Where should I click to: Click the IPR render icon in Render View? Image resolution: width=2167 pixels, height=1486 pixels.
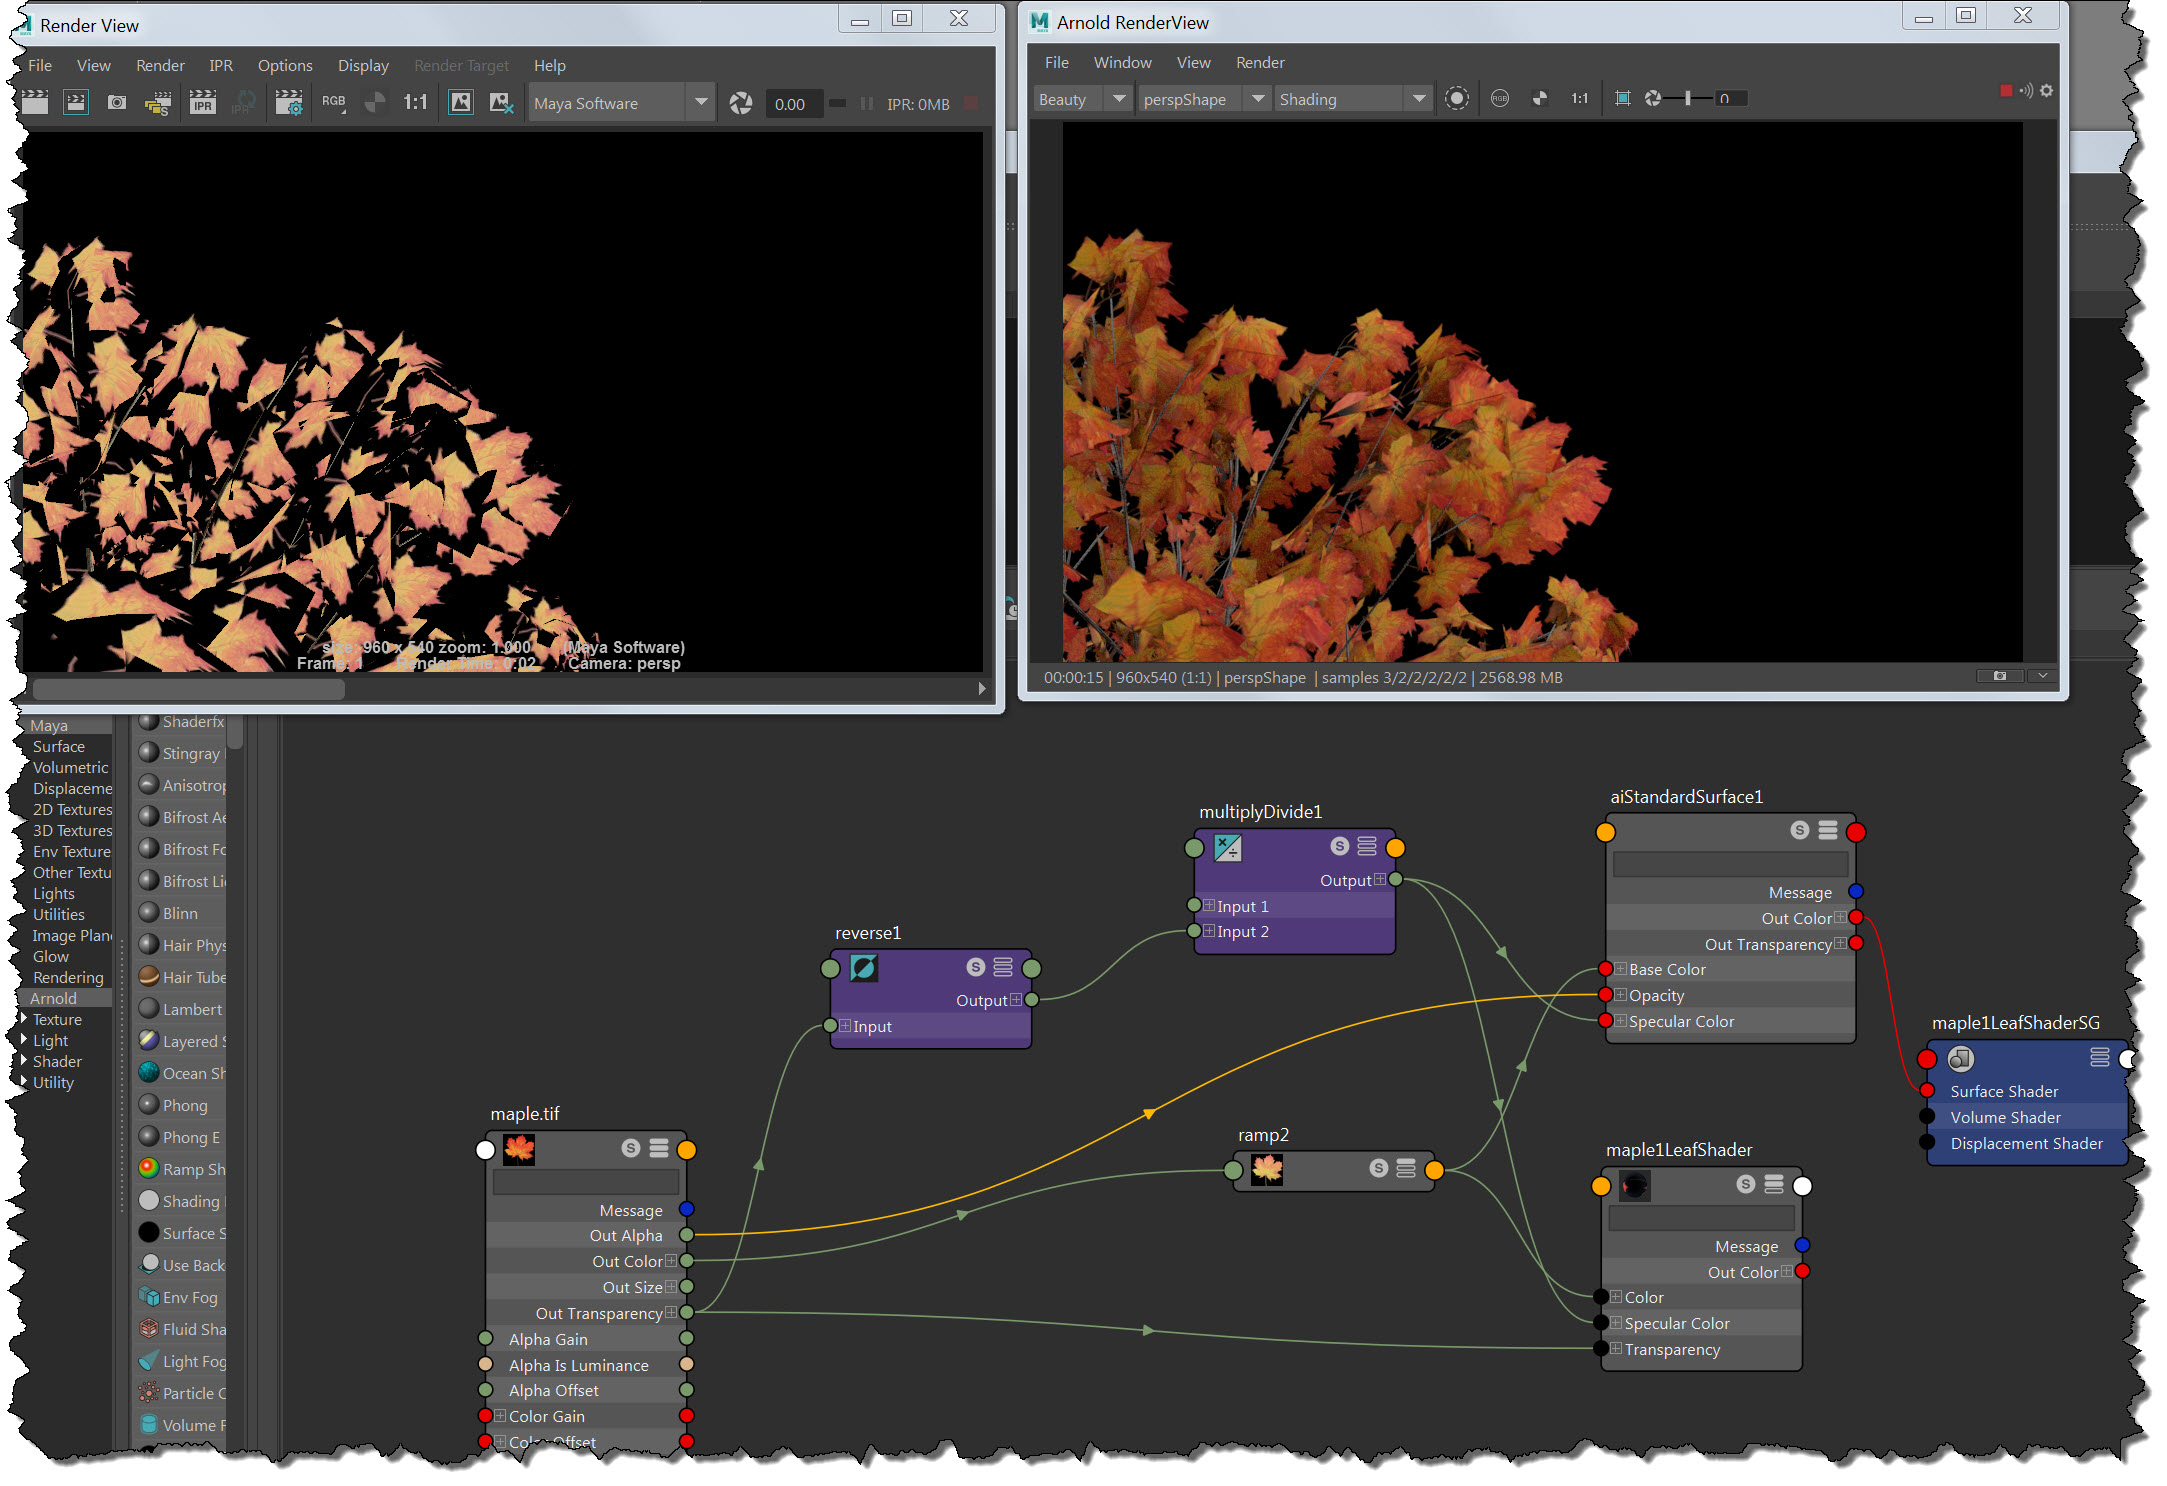tap(202, 103)
